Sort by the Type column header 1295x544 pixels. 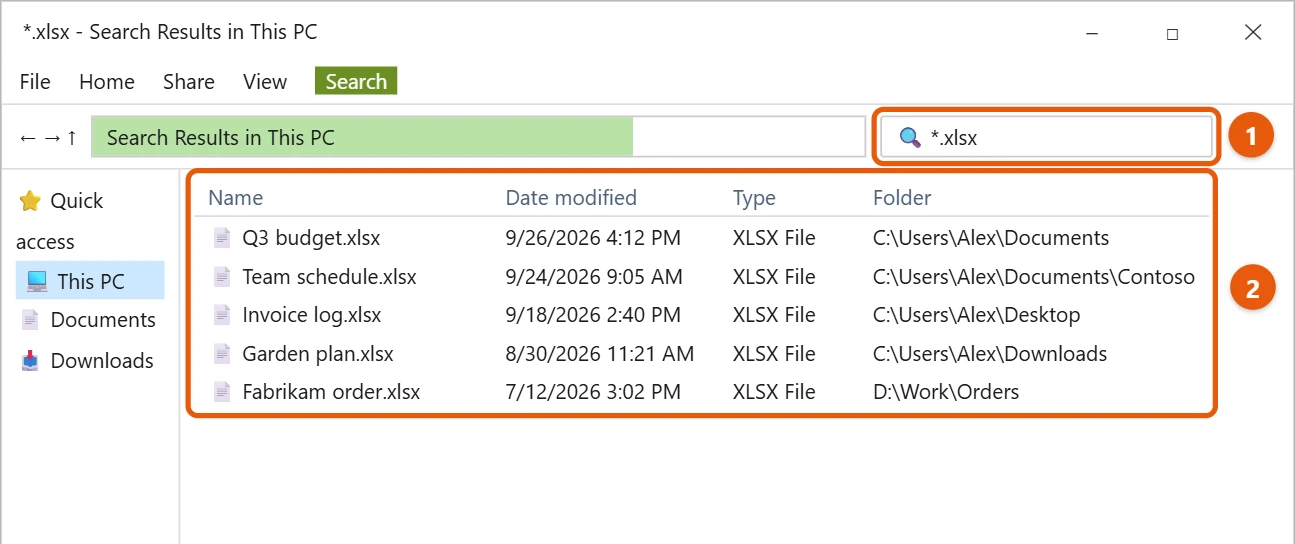click(754, 198)
